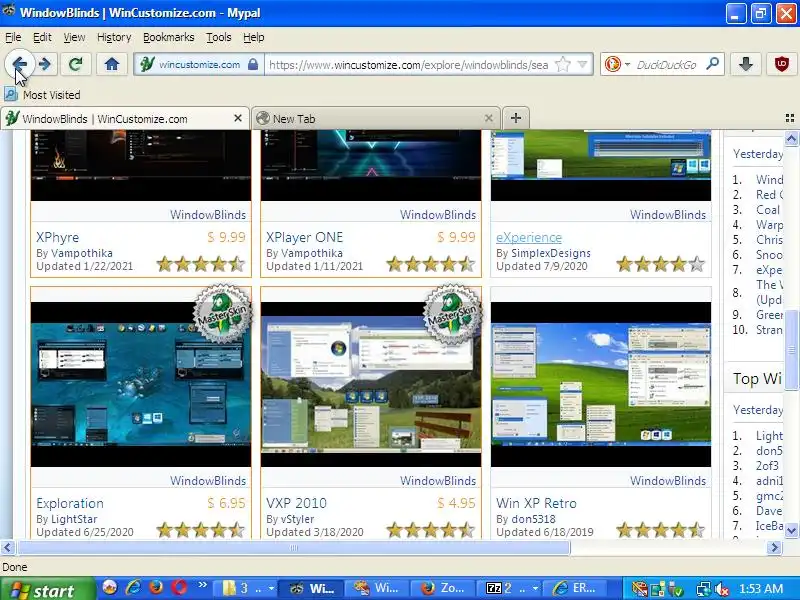This screenshot has height=600, width=800.
Task: Open the Win XP Retro skin link
Action: (x=536, y=503)
